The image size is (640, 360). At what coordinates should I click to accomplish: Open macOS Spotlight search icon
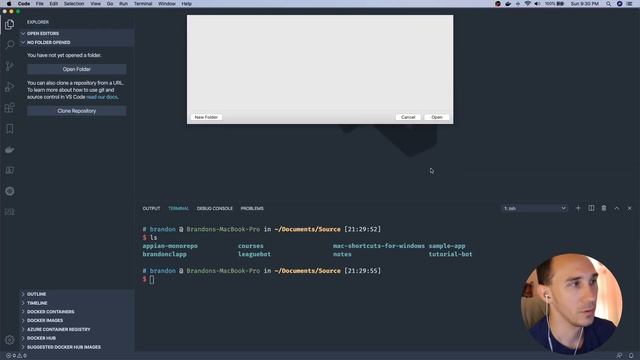click(608, 4)
